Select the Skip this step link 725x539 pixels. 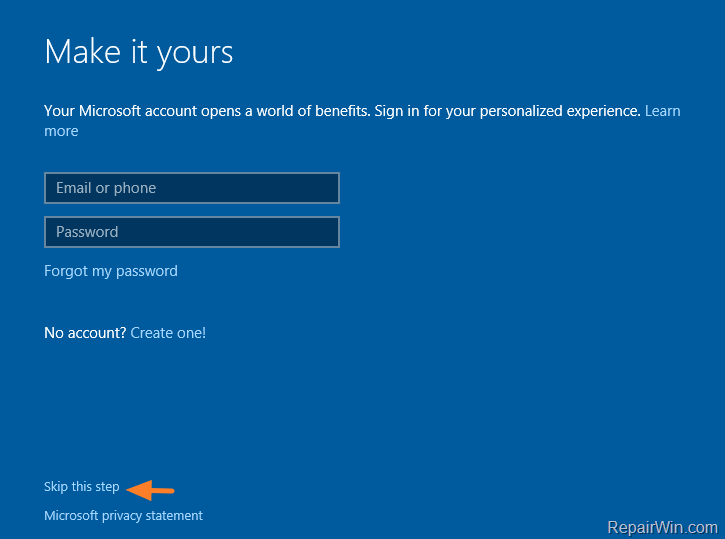click(x=82, y=487)
